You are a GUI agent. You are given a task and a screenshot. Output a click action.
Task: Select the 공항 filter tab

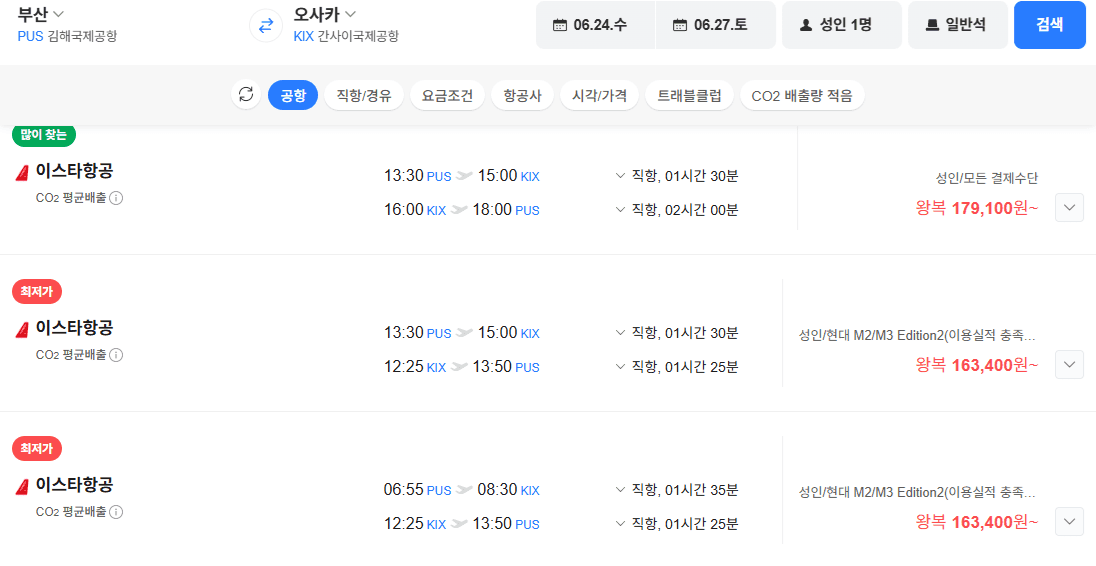tap(293, 95)
